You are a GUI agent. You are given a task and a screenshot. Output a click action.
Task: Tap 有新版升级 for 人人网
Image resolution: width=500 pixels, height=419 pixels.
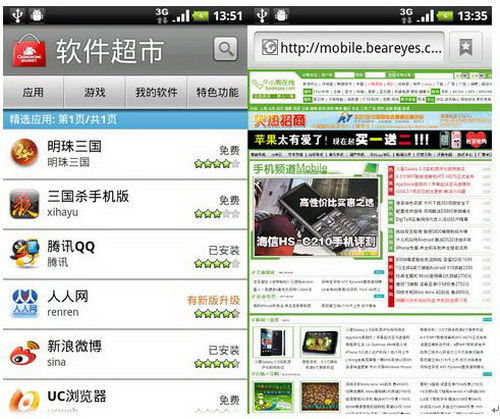click(x=213, y=300)
